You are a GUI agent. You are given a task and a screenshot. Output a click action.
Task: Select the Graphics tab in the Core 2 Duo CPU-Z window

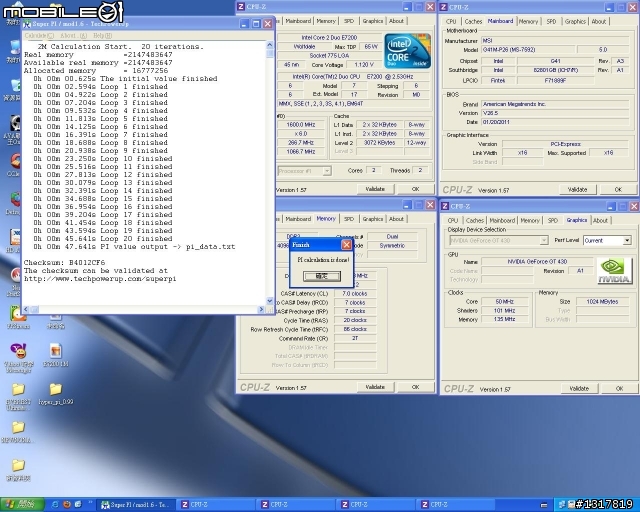click(x=373, y=21)
